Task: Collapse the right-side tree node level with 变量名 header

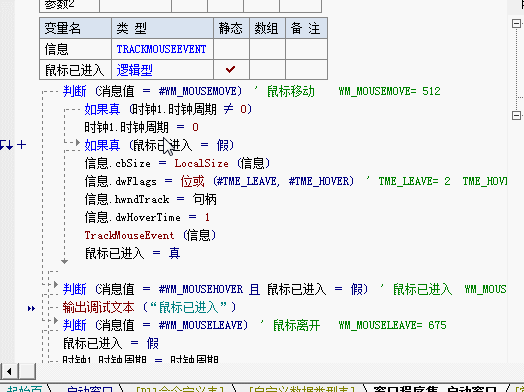Action: 516,23
